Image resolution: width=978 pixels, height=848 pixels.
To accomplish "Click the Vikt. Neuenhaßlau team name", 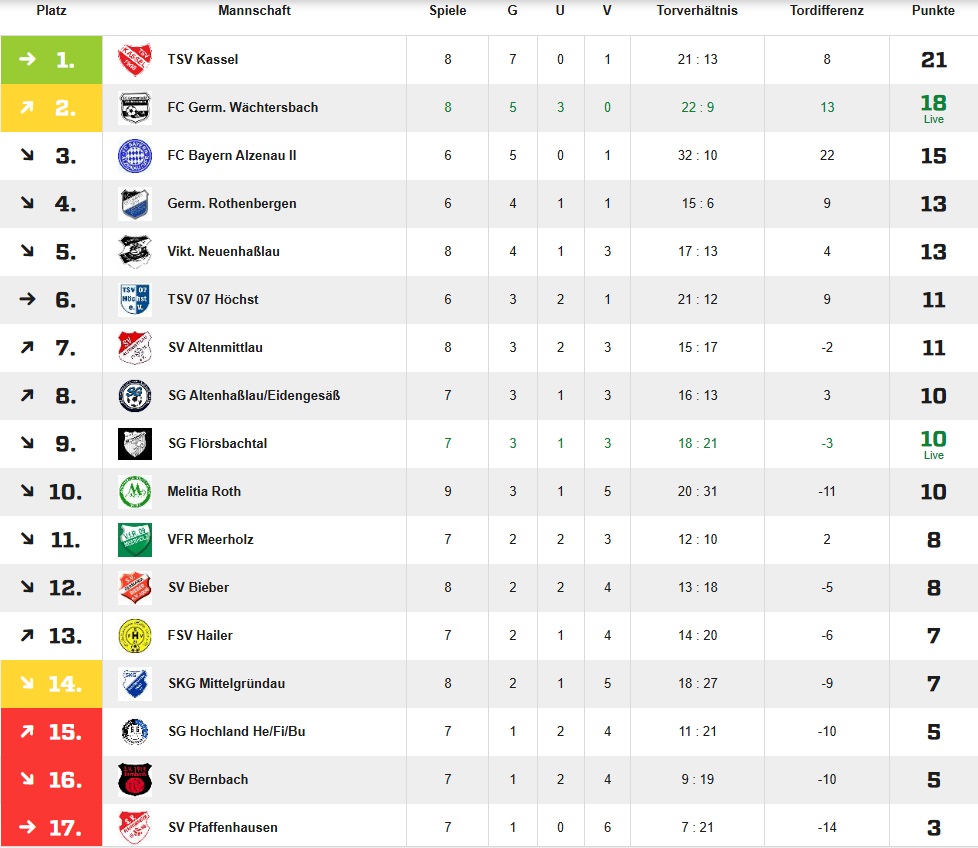I will point(223,251).
